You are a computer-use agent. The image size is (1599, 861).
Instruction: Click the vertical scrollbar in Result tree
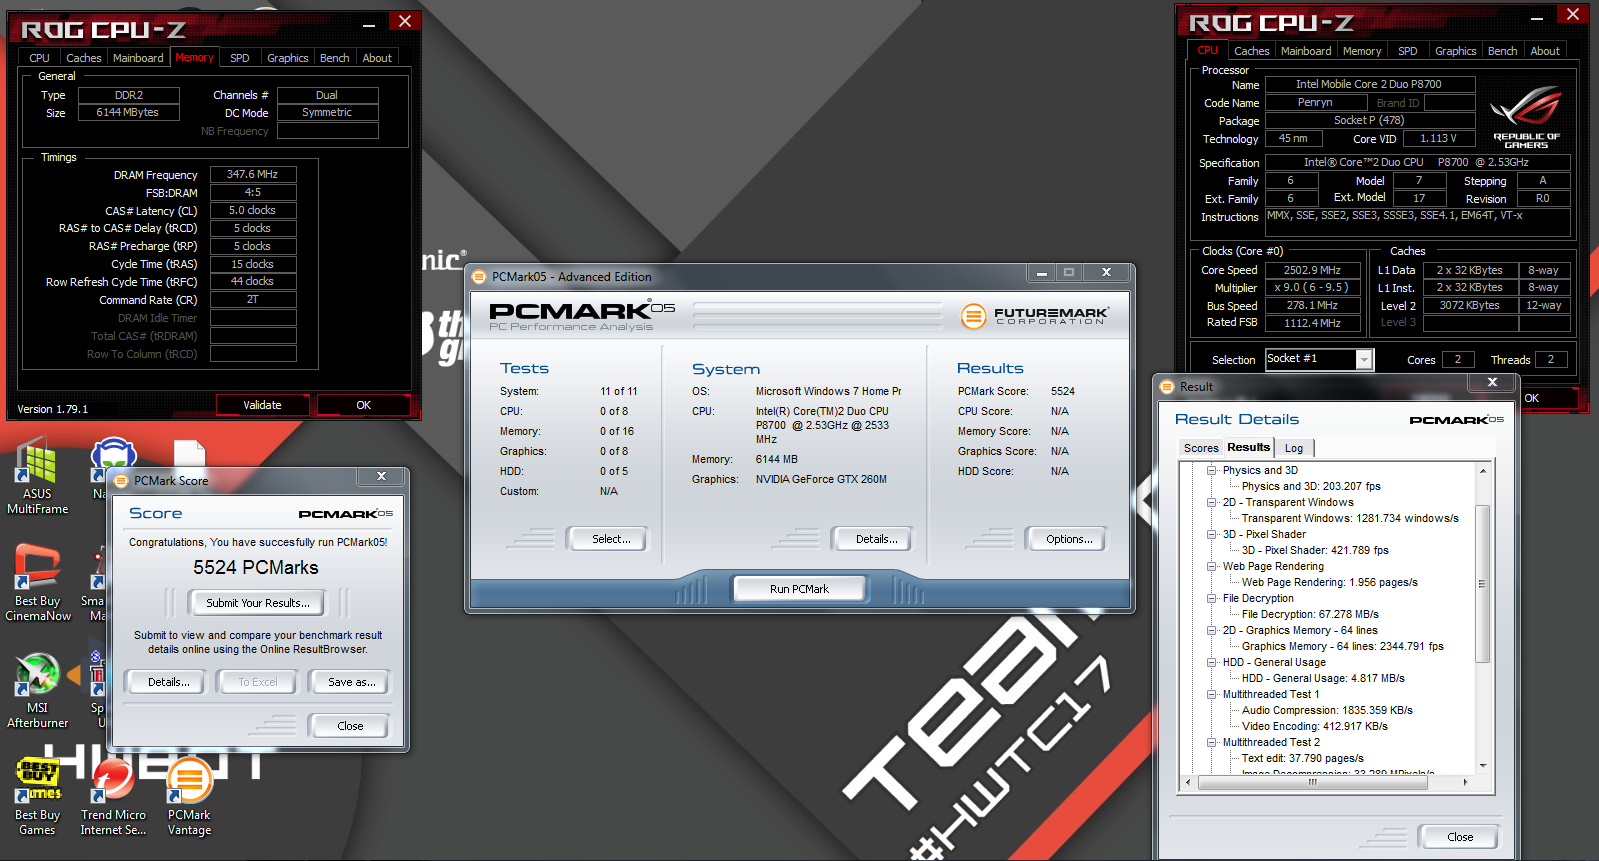click(x=1483, y=584)
